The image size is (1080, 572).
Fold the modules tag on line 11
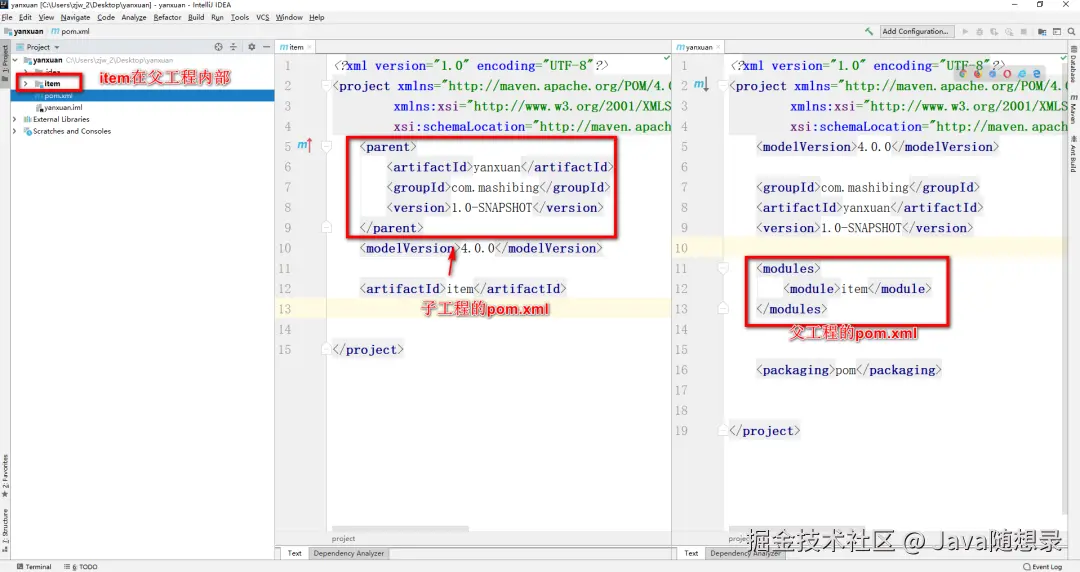coord(723,268)
